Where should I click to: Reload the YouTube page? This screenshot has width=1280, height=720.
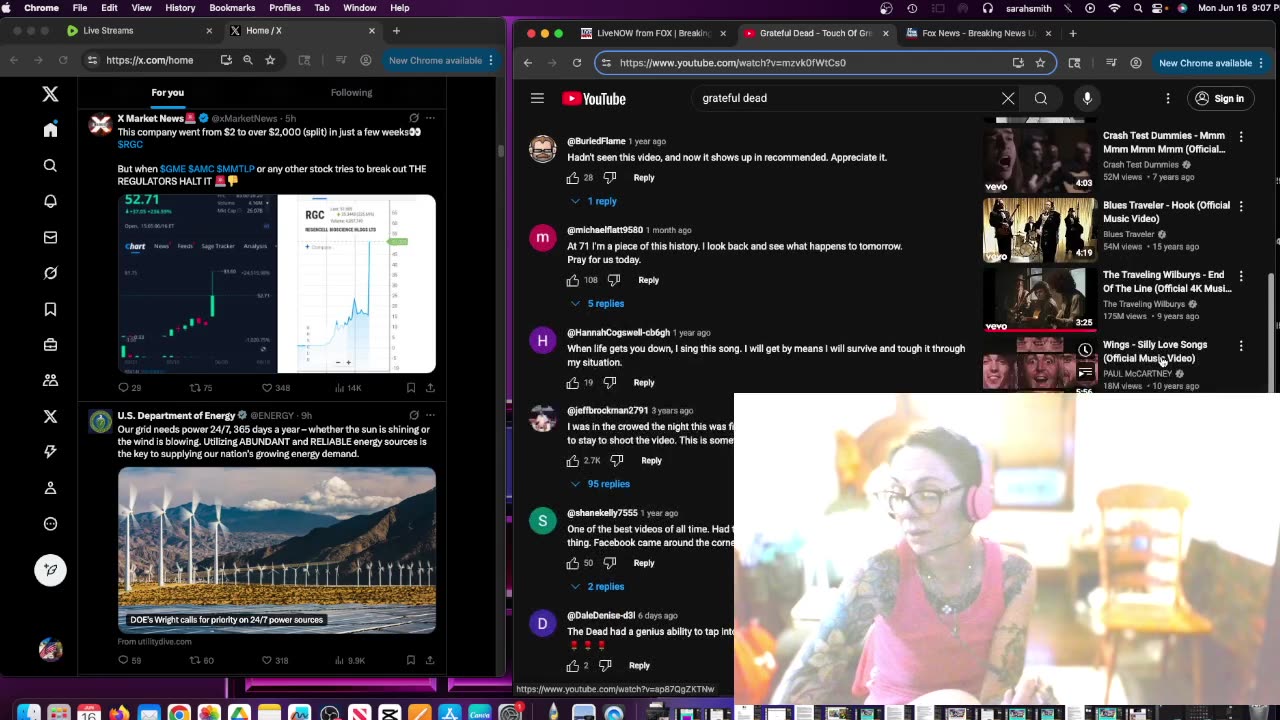pos(577,63)
